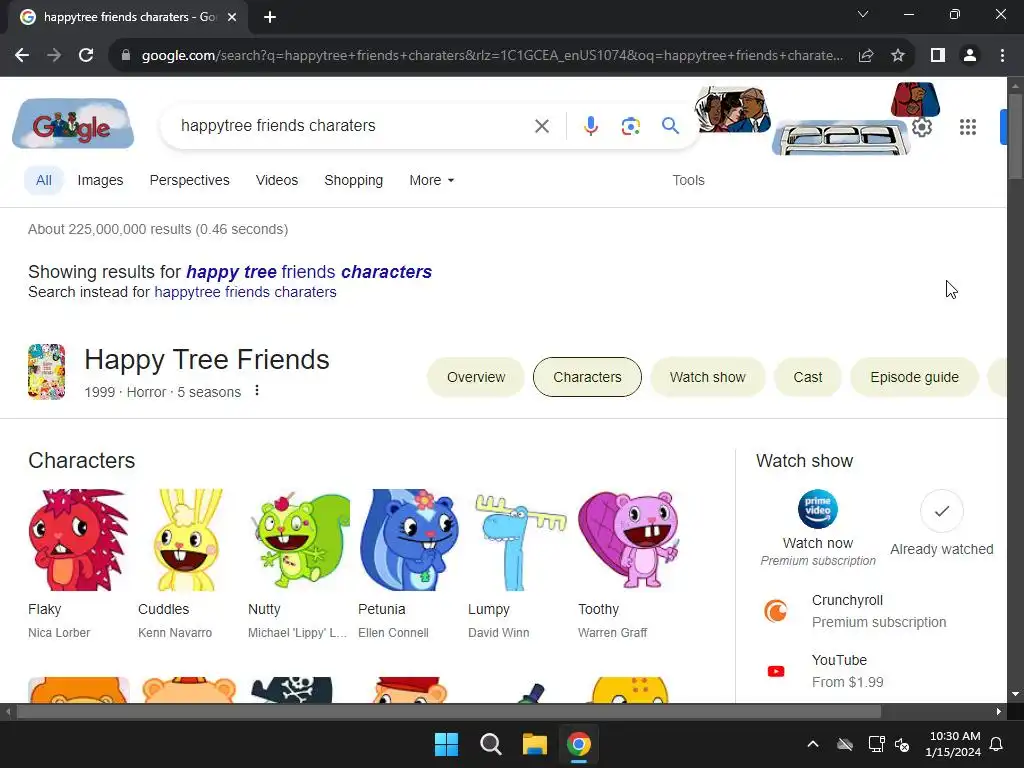Open File Explorer from the taskbar
This screenshot has height=768, width=1024.
(x=534, y=744)
